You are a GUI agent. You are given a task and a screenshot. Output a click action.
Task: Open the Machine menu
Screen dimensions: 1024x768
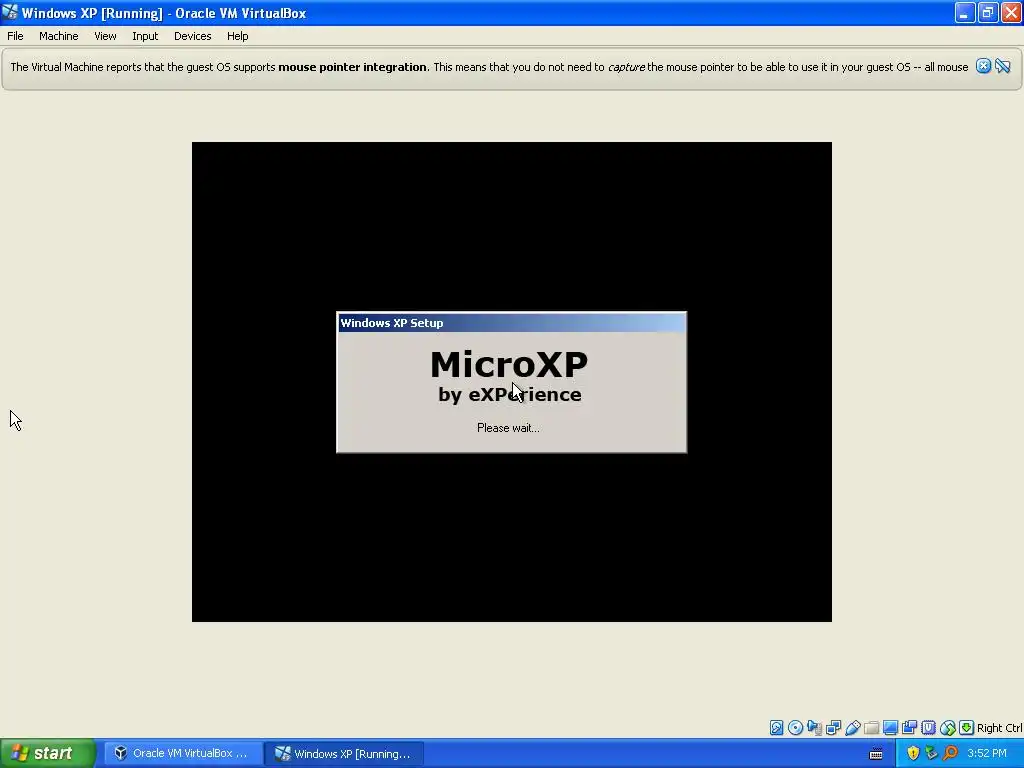tap(58, 36)
